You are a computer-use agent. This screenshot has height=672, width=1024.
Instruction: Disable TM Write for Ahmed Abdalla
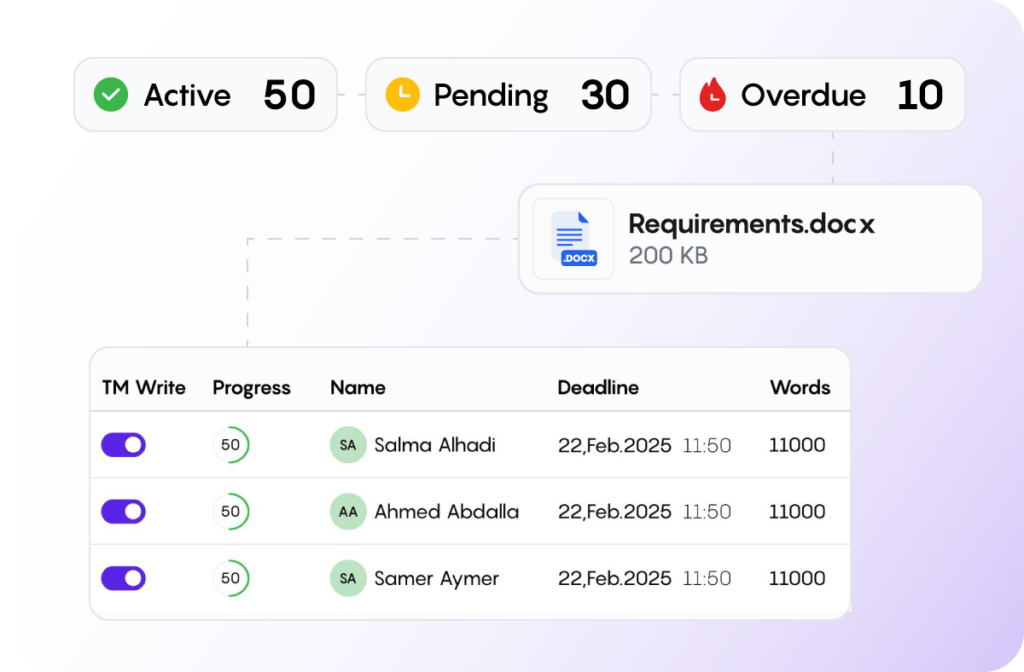(123, 511)
